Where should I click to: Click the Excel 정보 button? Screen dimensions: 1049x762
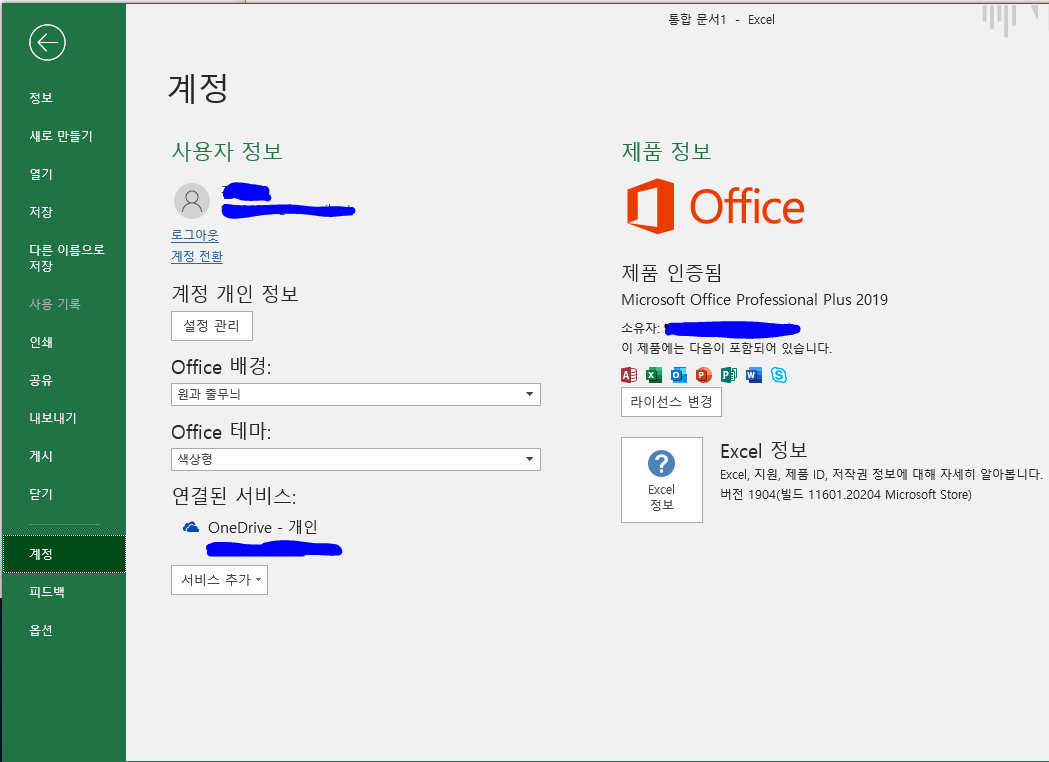point(662,480)
